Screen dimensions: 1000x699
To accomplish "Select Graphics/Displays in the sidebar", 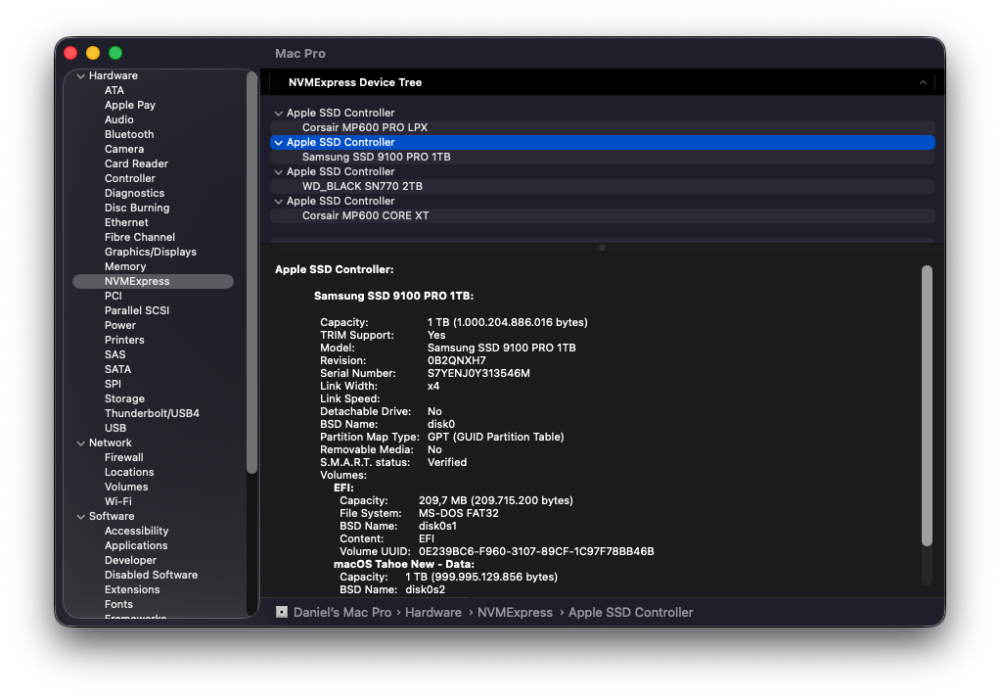I will point(151,252).
